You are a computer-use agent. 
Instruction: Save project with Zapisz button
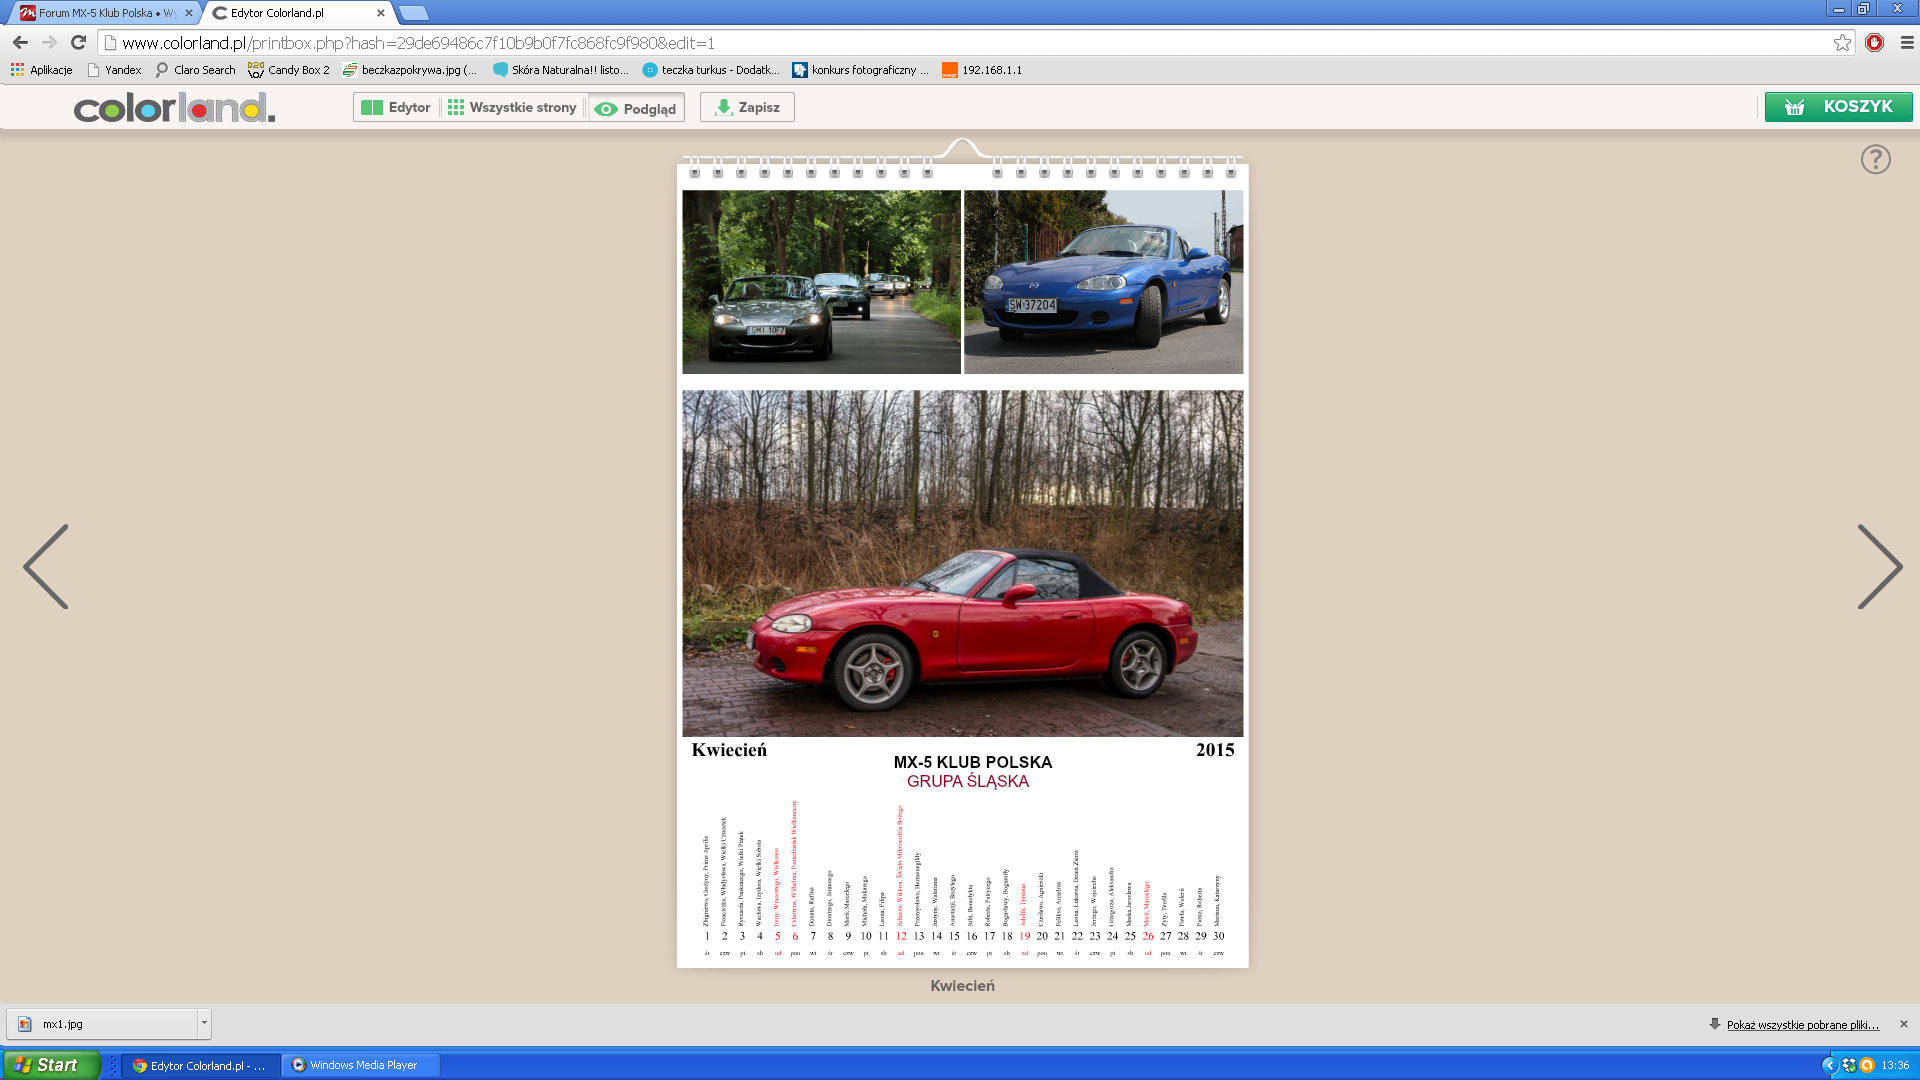tap(747, 108)
